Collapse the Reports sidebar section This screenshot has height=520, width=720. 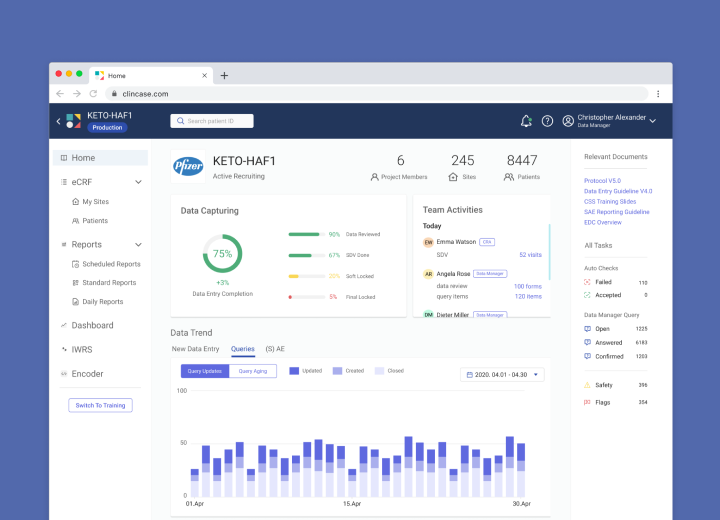pos(138,245)
